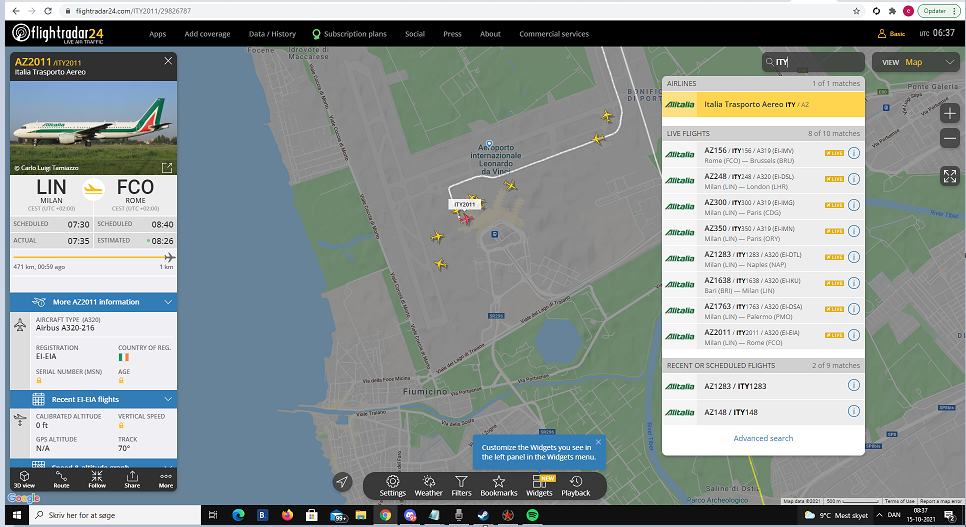Open Data / History menu
This screenshot has height=527, width=966.
pyautogui.click(x=272, y=34)
